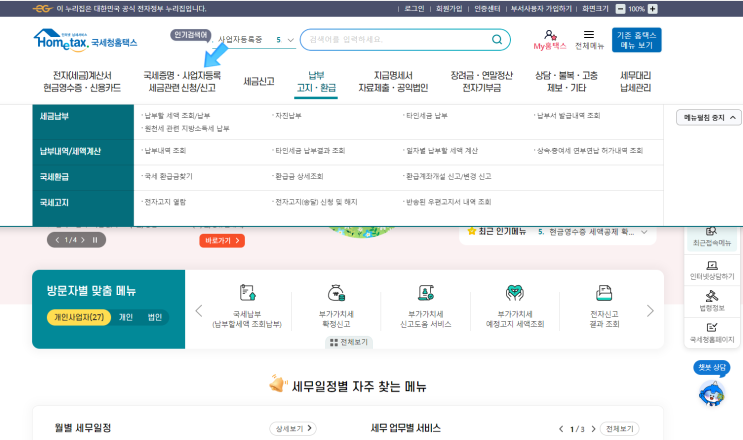
Task: Open 세무대리 납세관리 menu
Action: tap(635, 81)
